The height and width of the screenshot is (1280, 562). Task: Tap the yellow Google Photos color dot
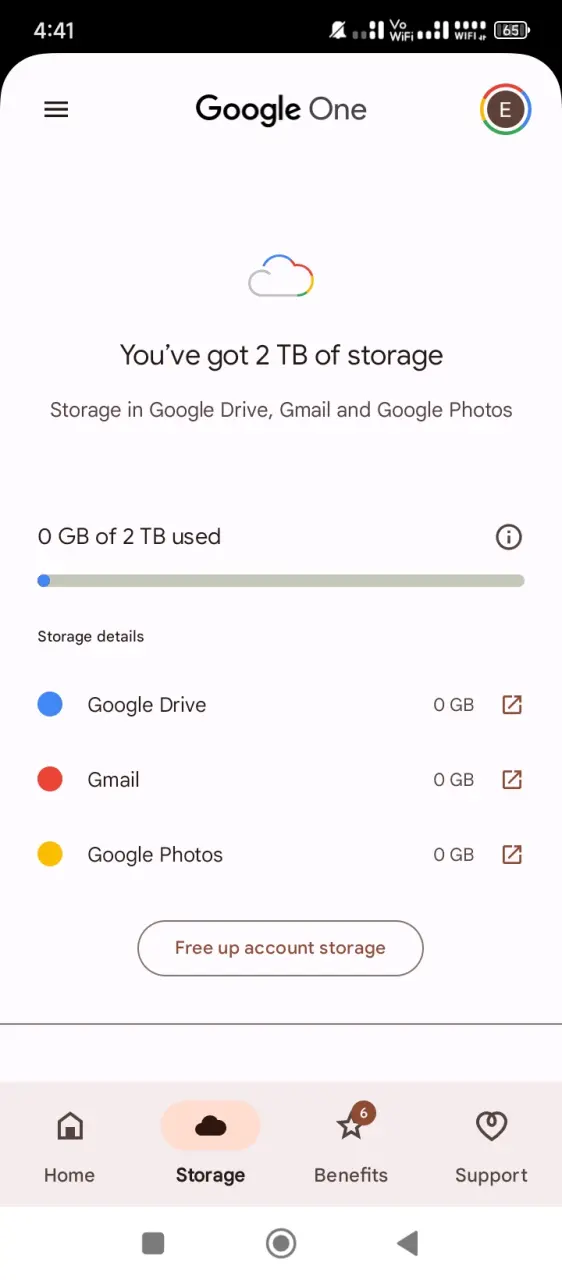pyautogui.click(x=50, y=855)
